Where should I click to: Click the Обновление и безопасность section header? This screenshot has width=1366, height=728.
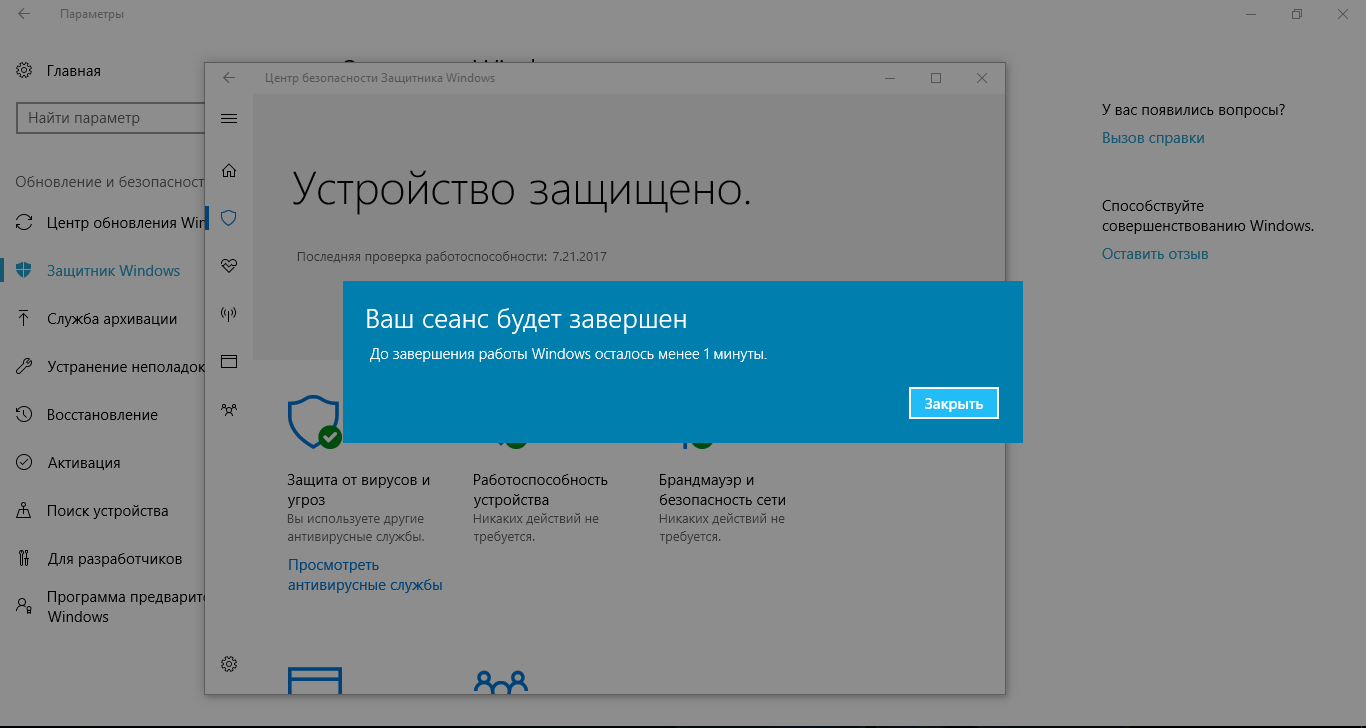point(110,182)
